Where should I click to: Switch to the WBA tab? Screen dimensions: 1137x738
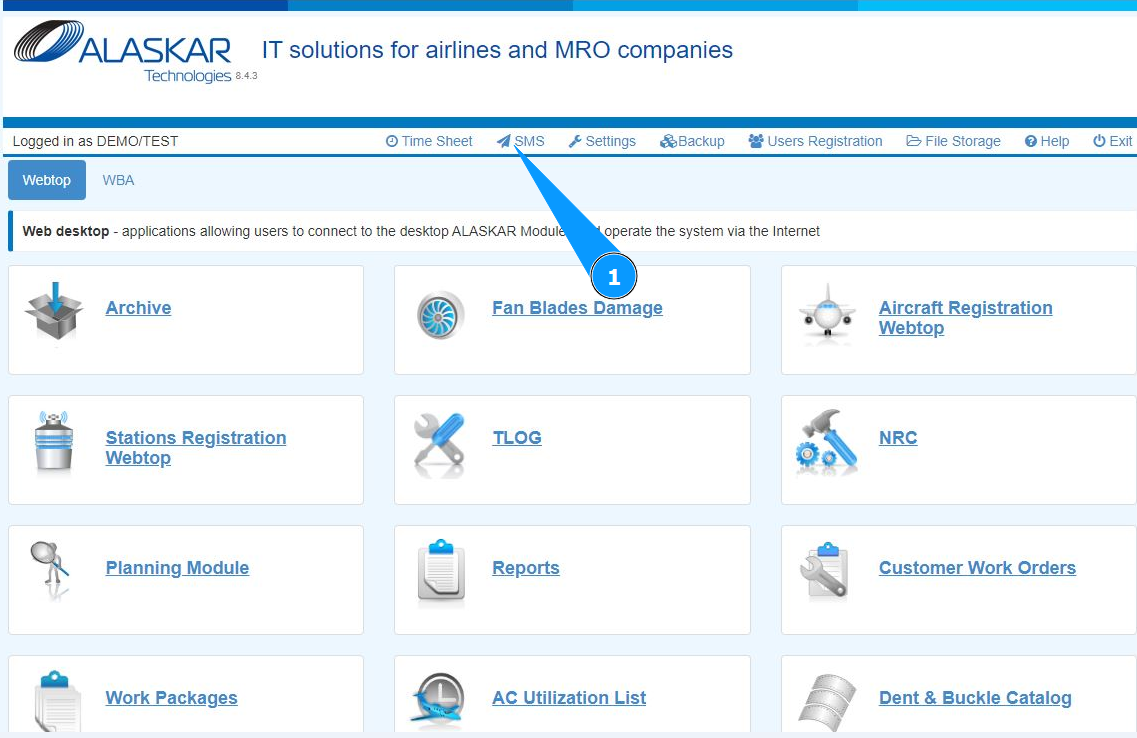pyautogui.click(x=118, y=180)
